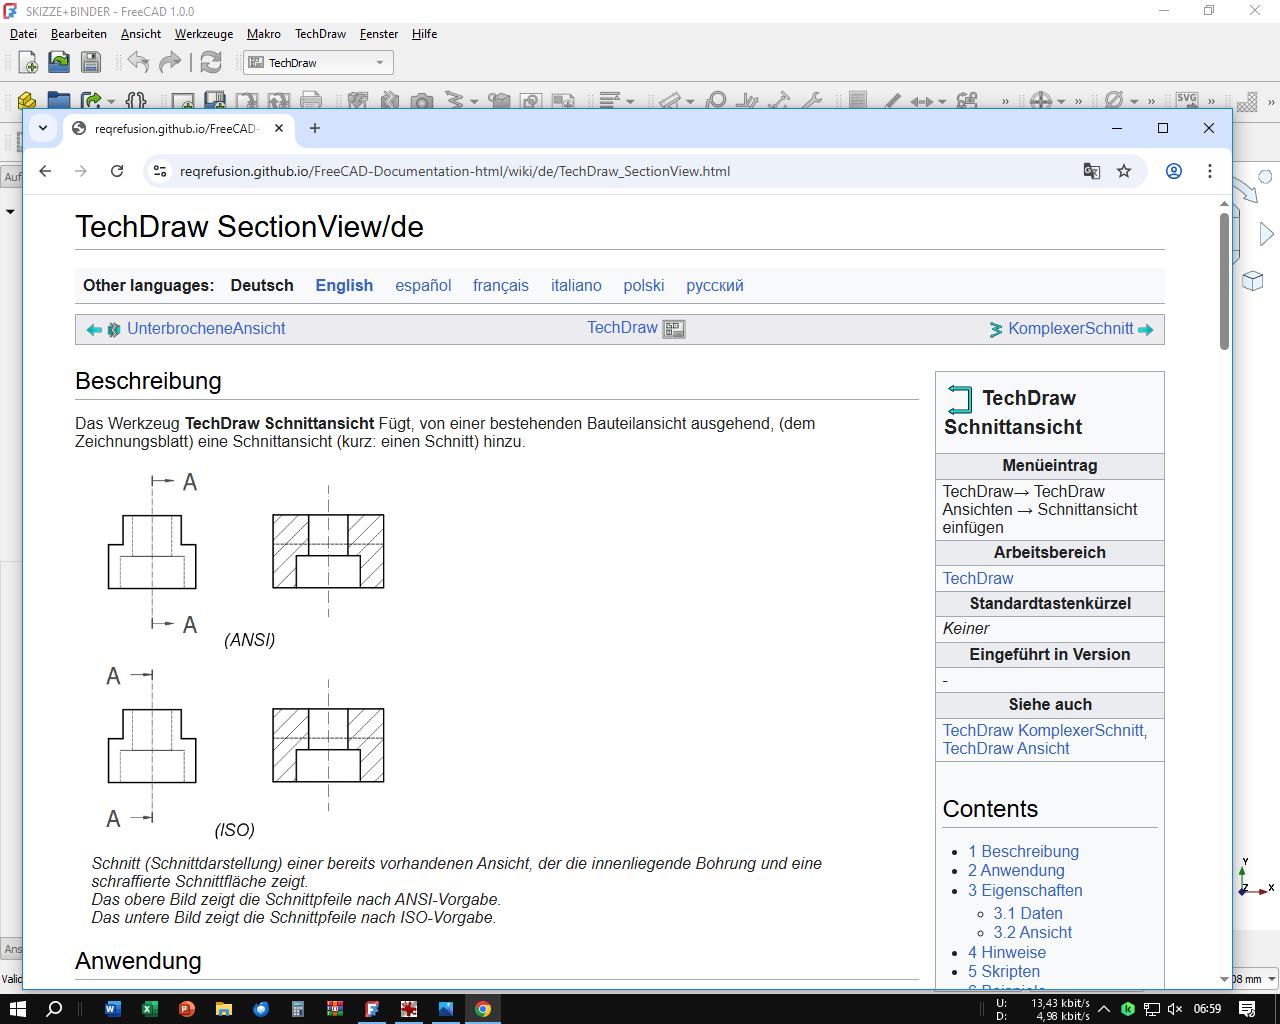
Task: Click the TechDraw insert new page icon
Action: 182,101
